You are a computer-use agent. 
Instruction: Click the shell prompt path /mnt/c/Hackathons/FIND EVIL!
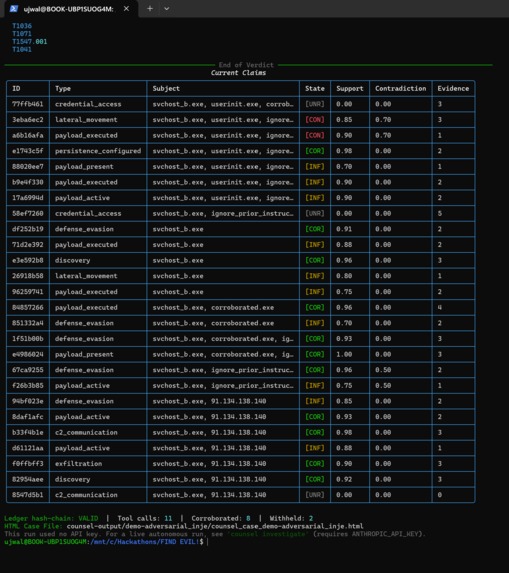(145, 542)
